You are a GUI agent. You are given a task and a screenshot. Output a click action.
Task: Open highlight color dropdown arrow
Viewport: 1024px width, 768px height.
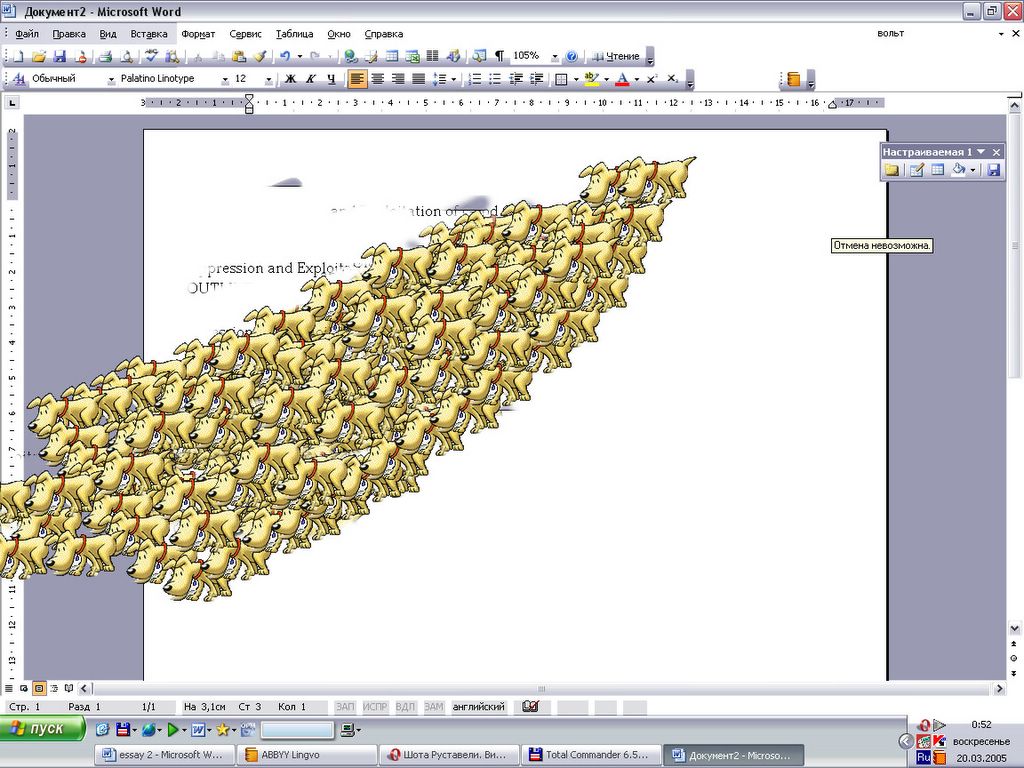tap(606, 79)
